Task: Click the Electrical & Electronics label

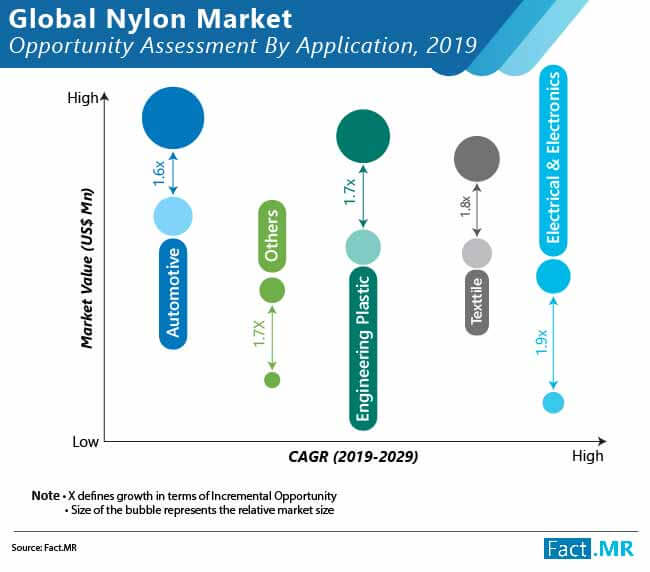Action: pos(553,160)
